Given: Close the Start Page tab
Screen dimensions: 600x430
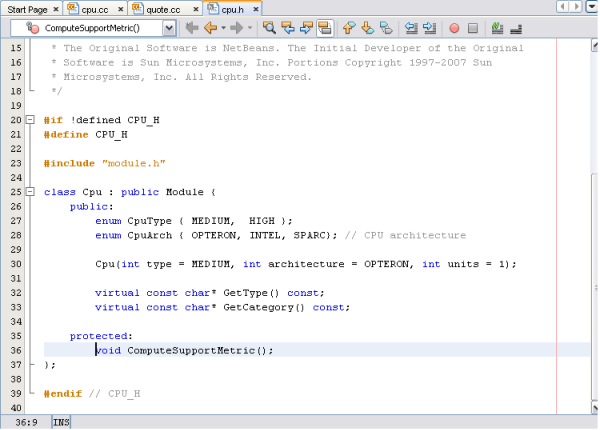Looking at the screenshot, I should tap(57, 8).
